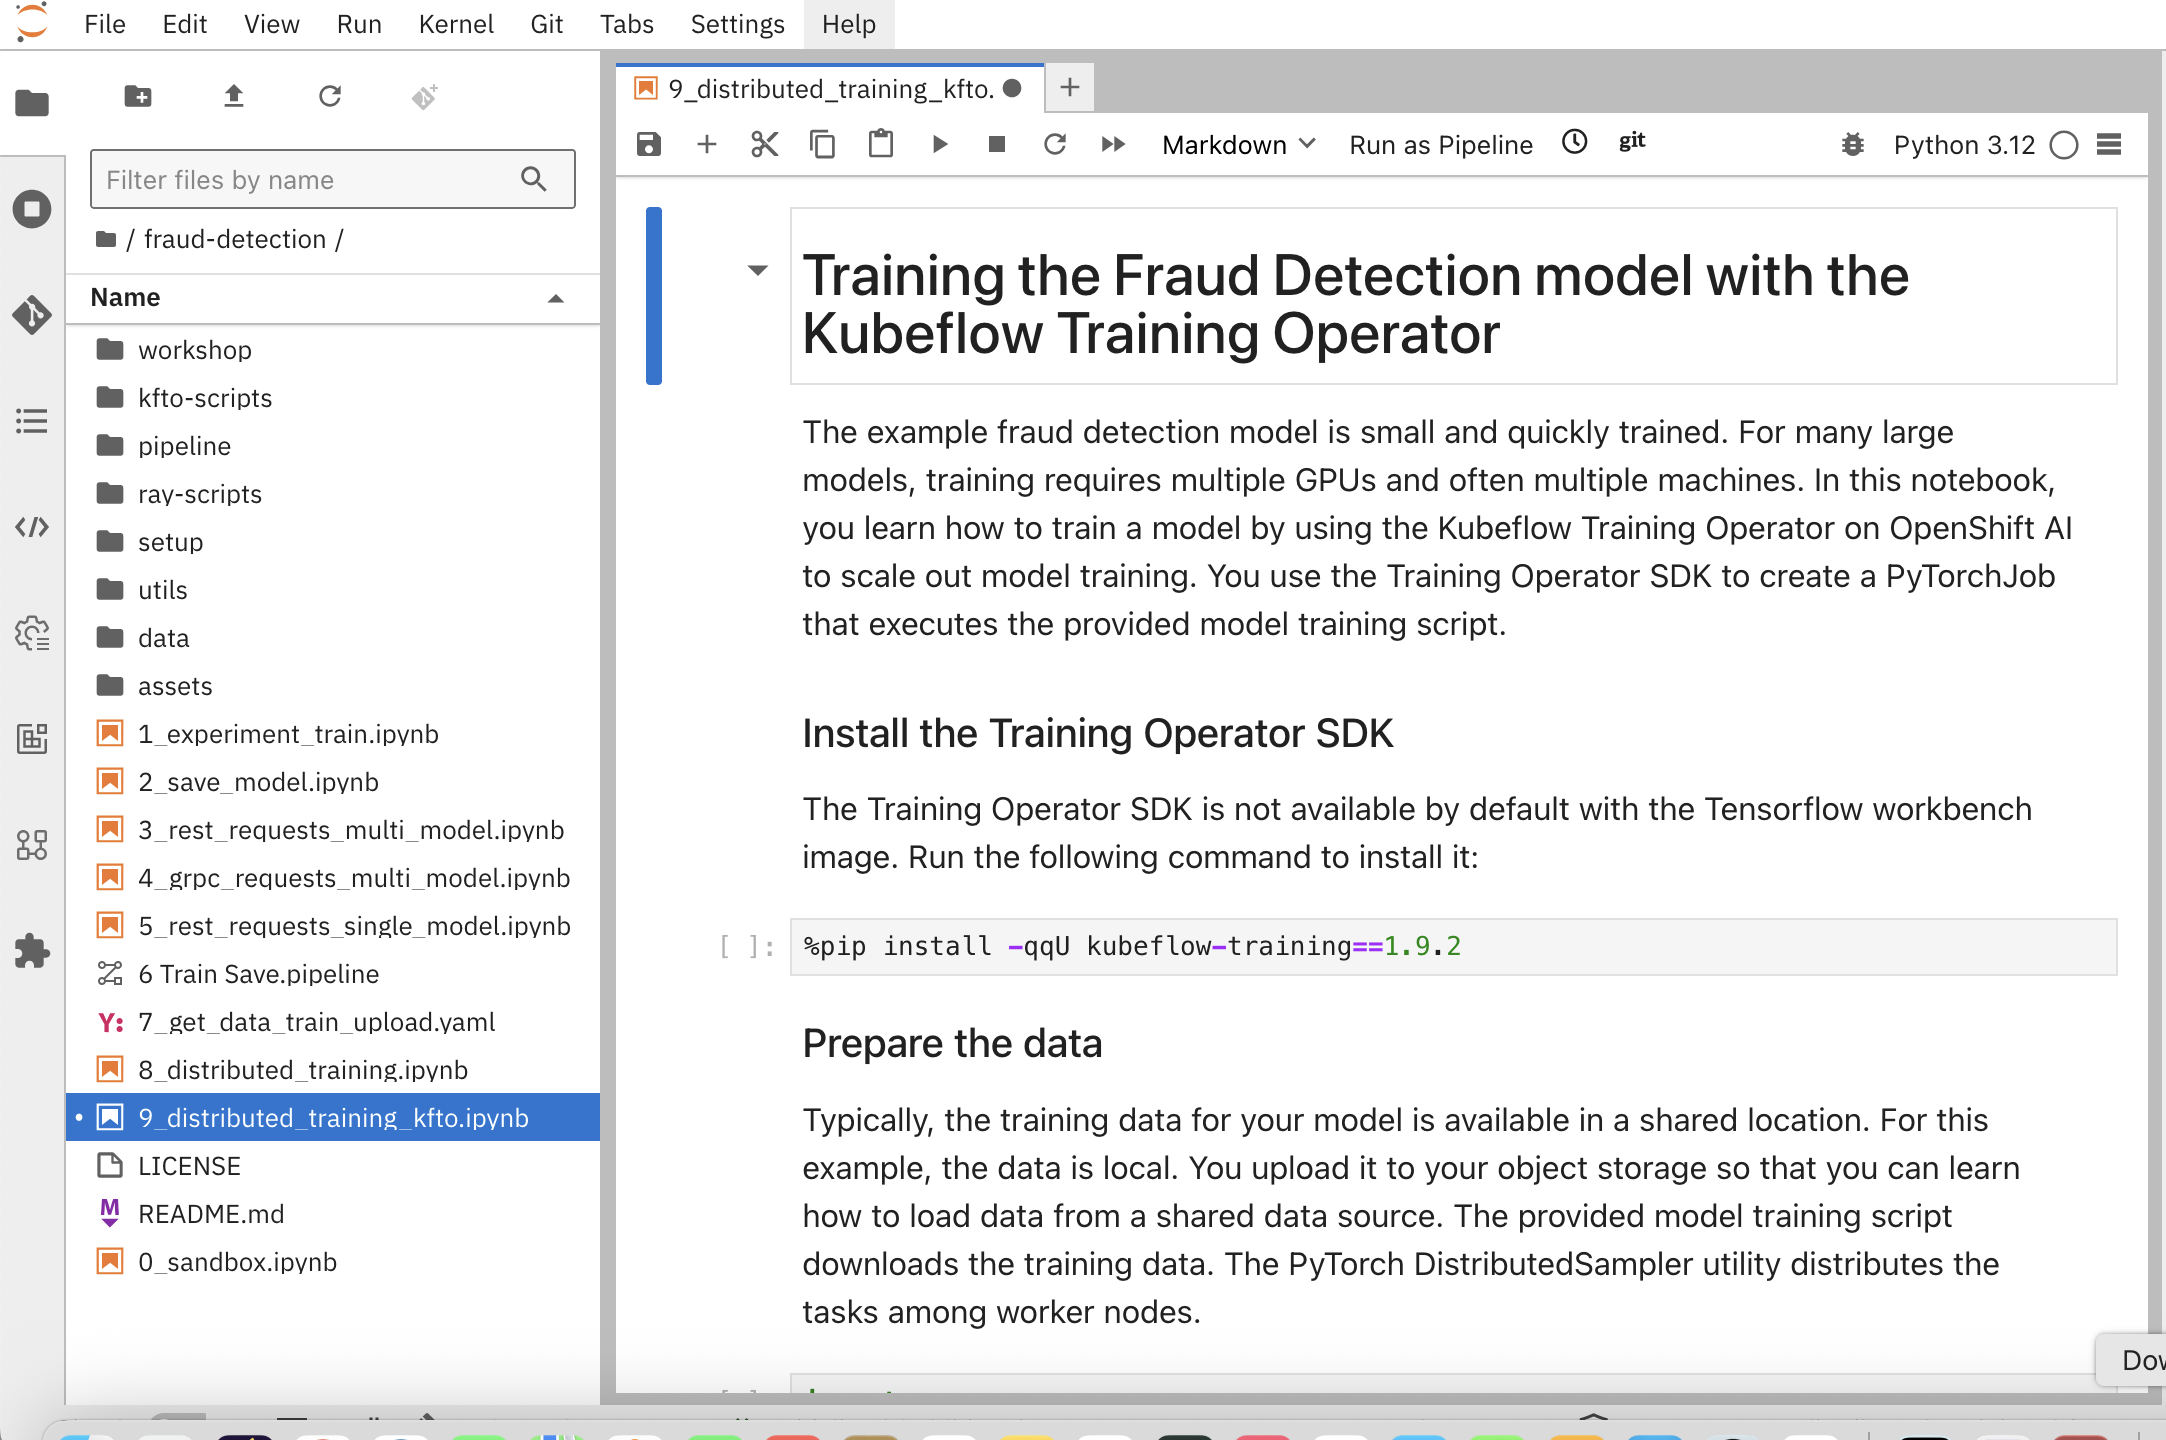The height and width of the screenshot is (1440, 2166).
Task: Select 7_get_data_train_upload.yaml file
Action: pyautogui.click(x=332, y=1022)
